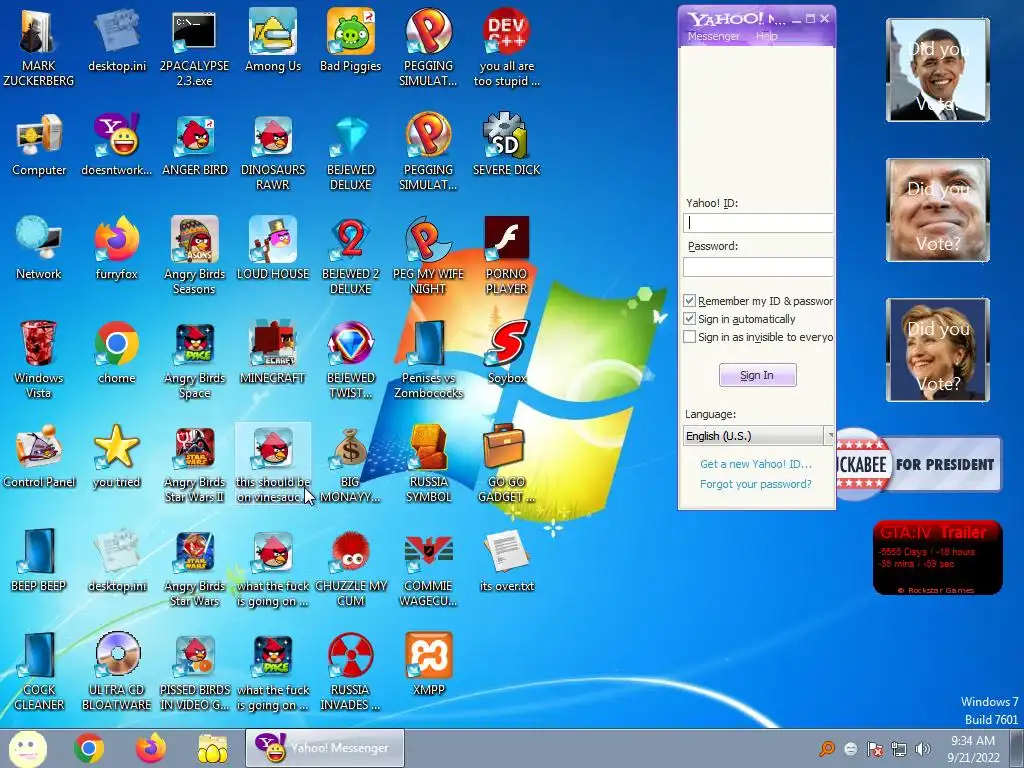Select the DINOSAURS RAWR icon

[273, 152]
